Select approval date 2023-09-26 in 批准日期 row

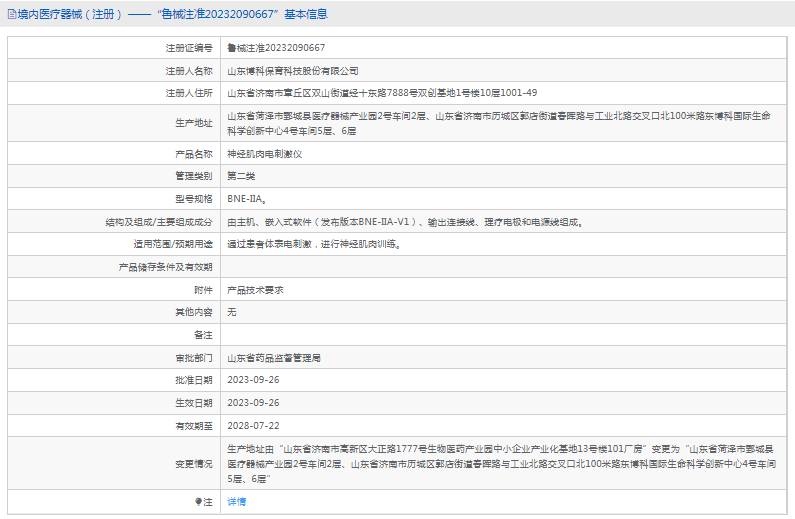point(253,380)
